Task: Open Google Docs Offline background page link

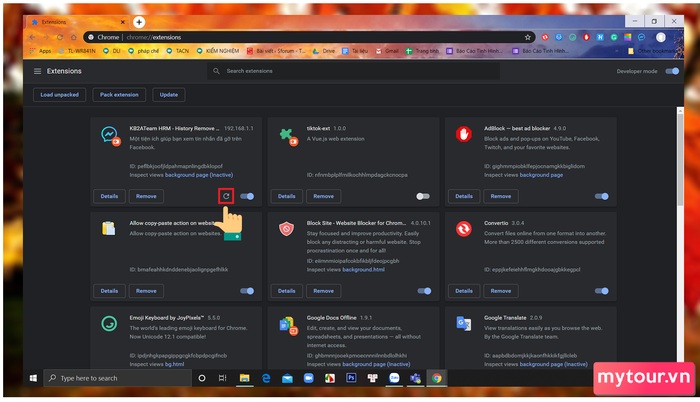Action: (376, 364)
